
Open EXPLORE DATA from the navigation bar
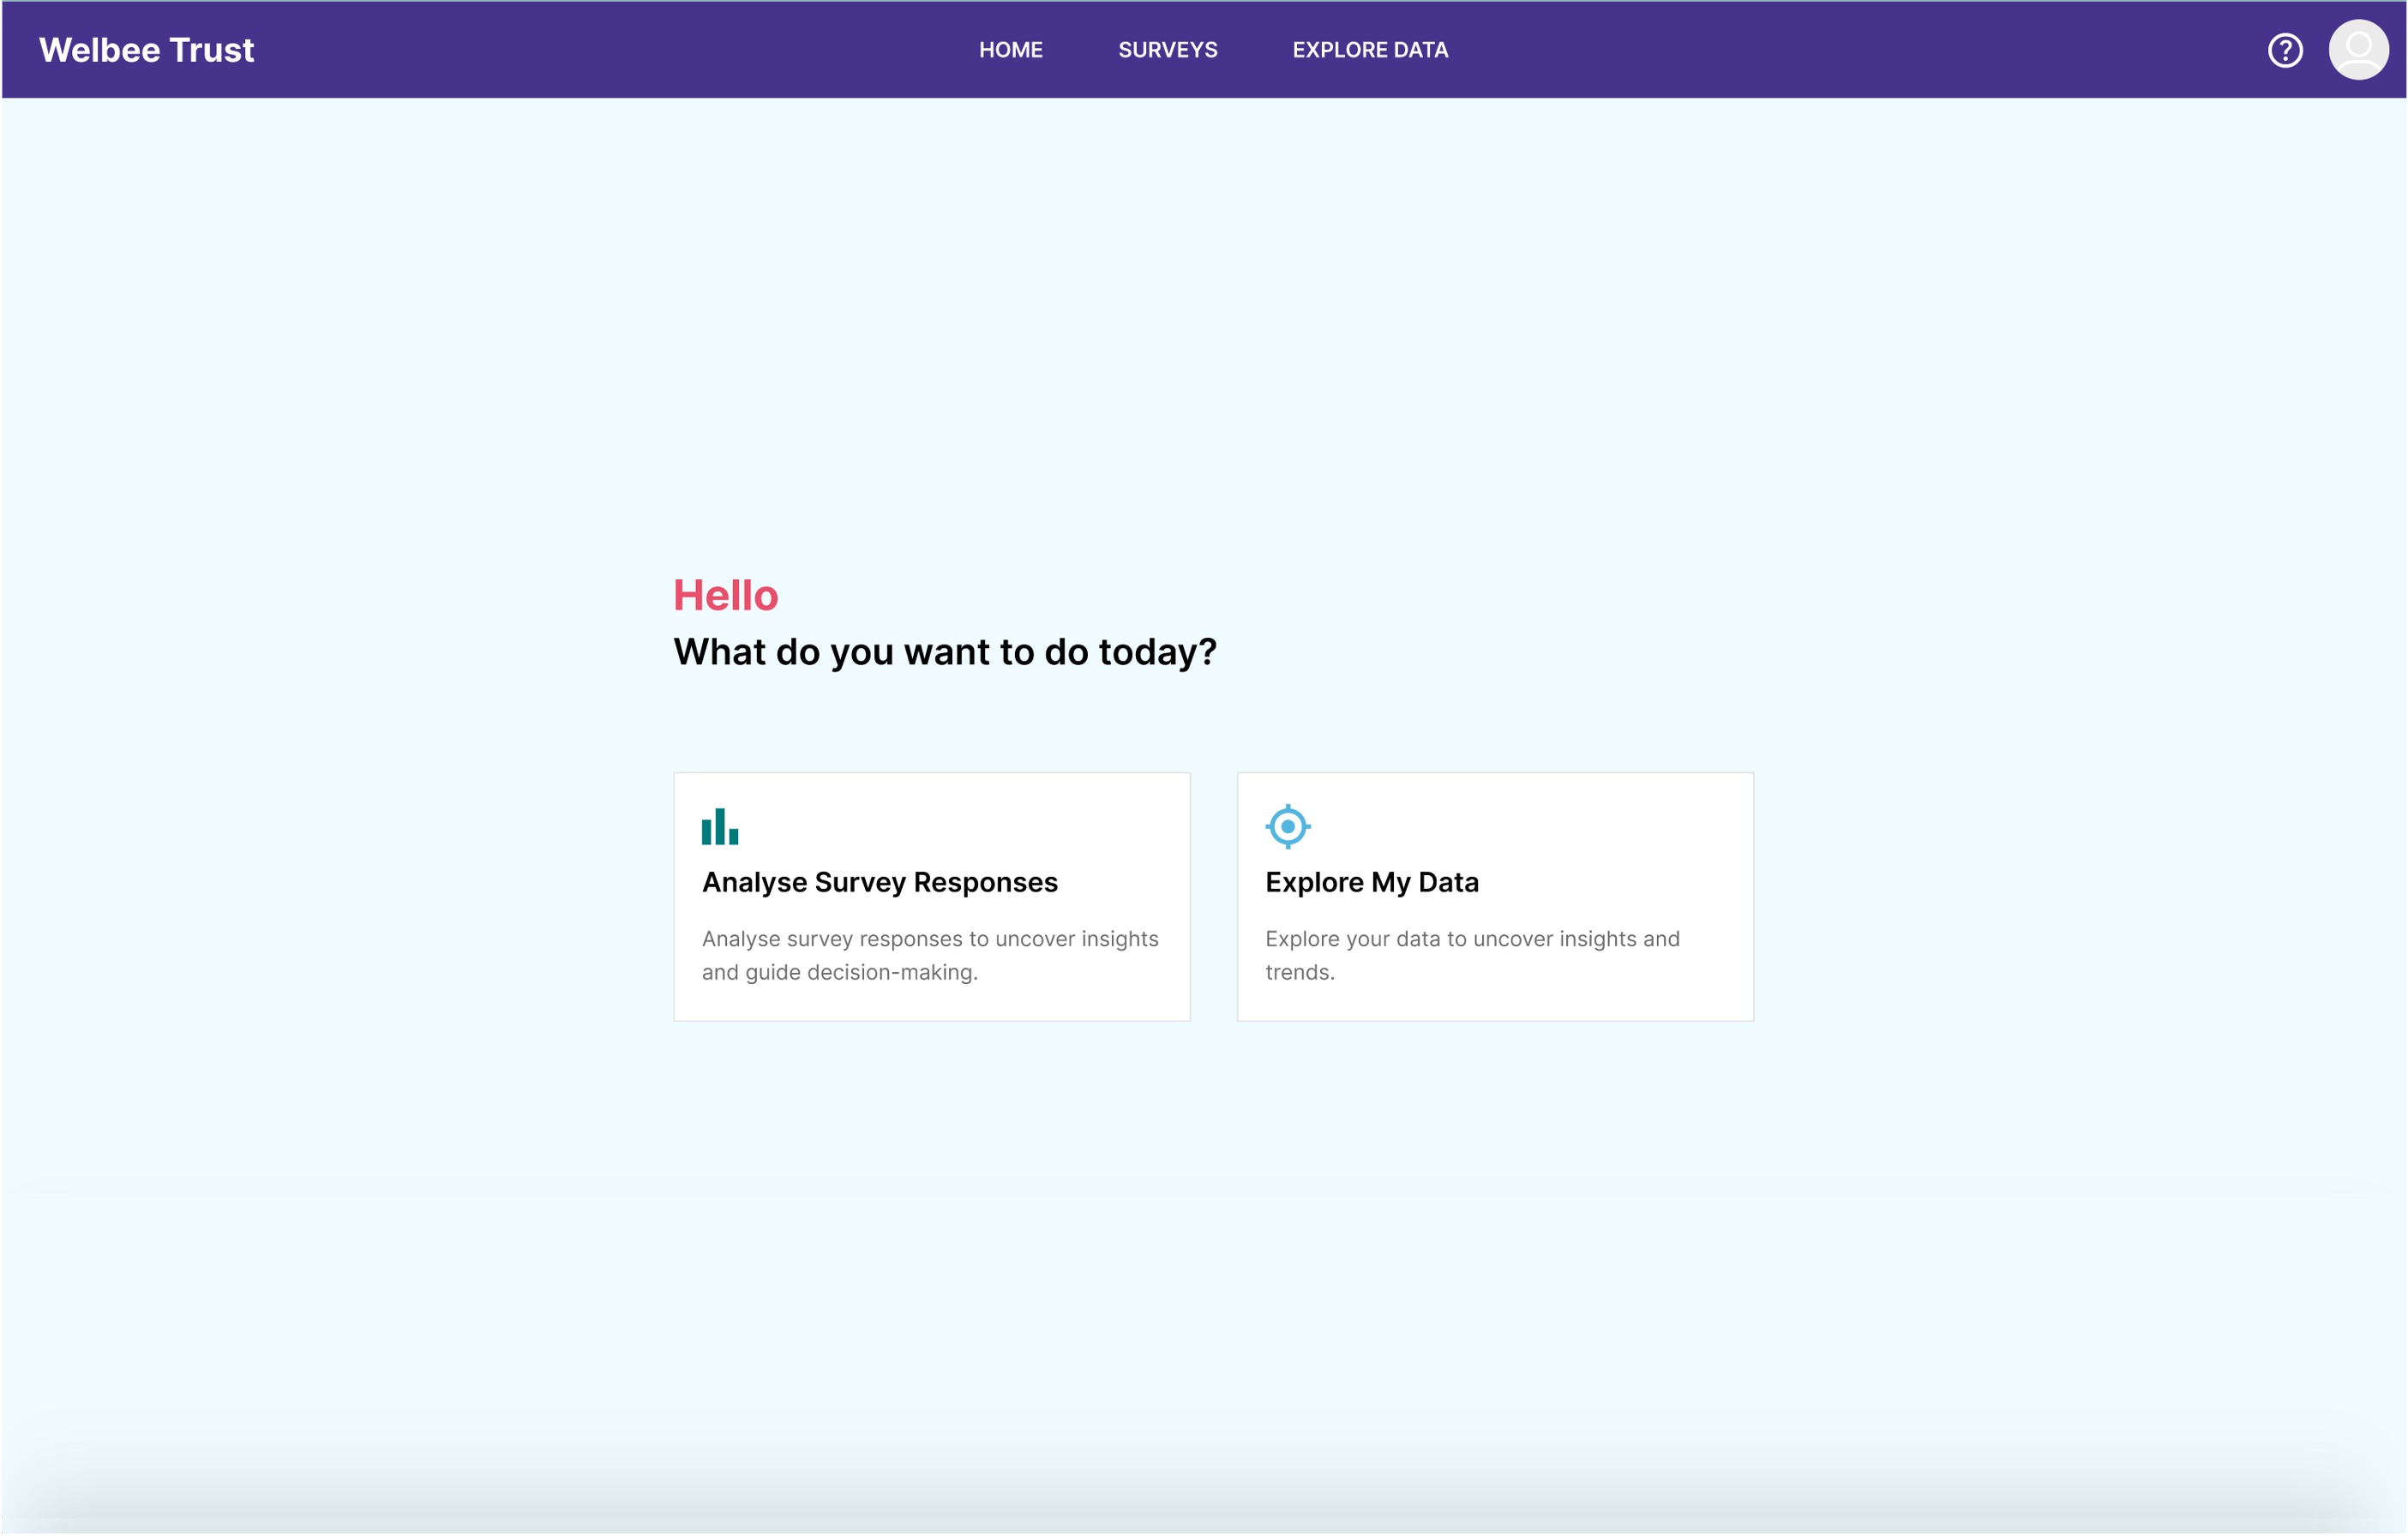(1370, 49)
